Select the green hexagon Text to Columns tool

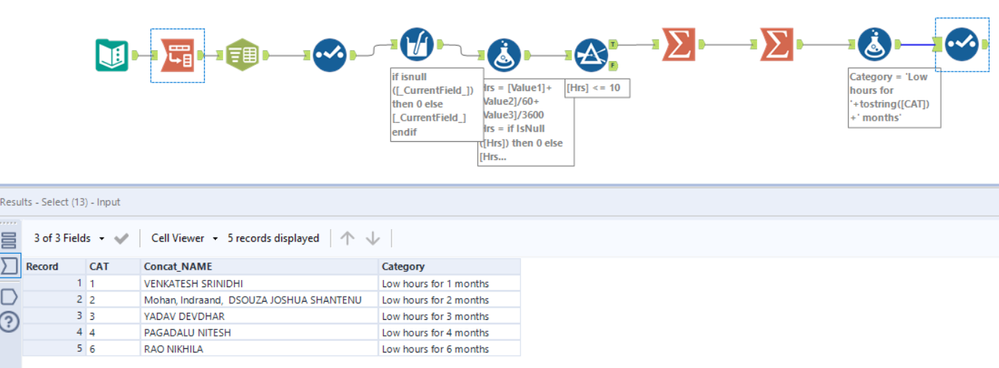coord(242,55)
